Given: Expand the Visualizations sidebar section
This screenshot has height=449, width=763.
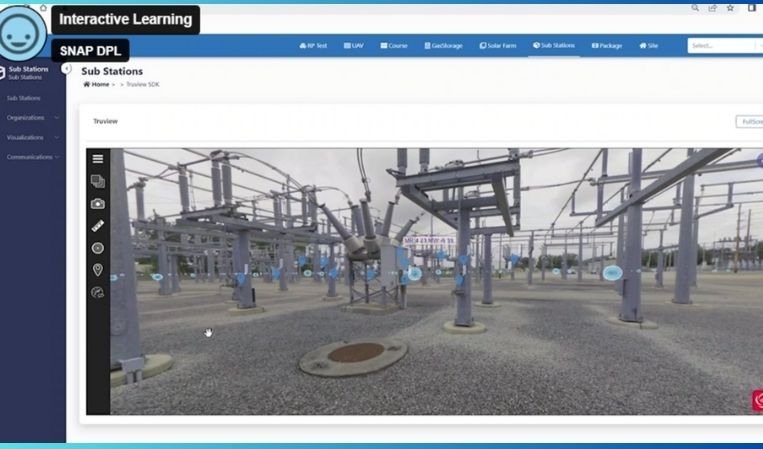Looking at the screenshot, I should [x=30, y=137].
